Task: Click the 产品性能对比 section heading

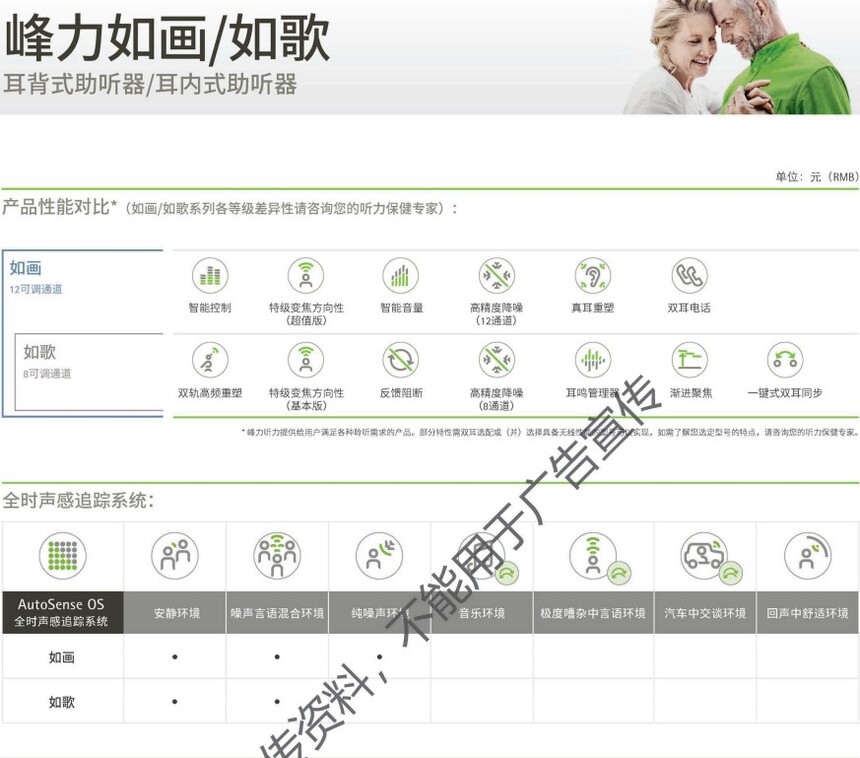Action: pos(60,207)
